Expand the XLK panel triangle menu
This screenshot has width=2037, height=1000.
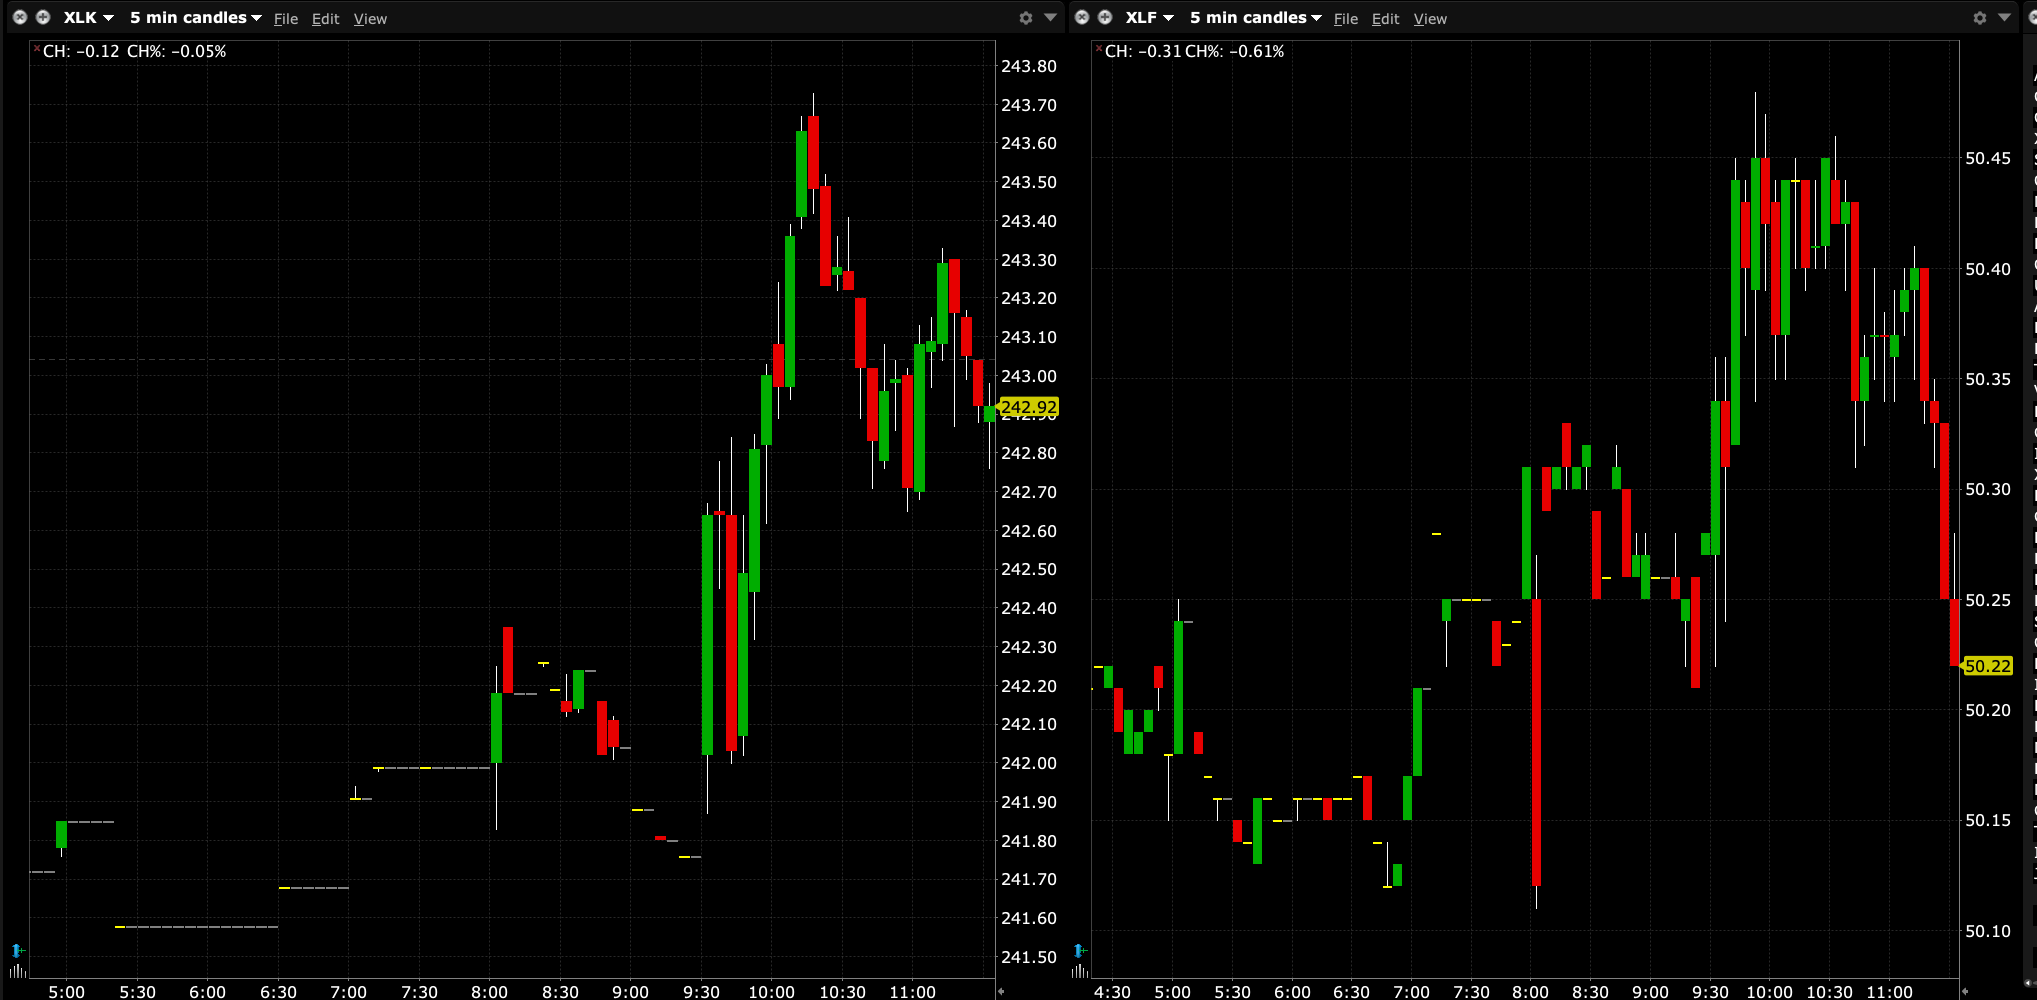(1050, 18)
